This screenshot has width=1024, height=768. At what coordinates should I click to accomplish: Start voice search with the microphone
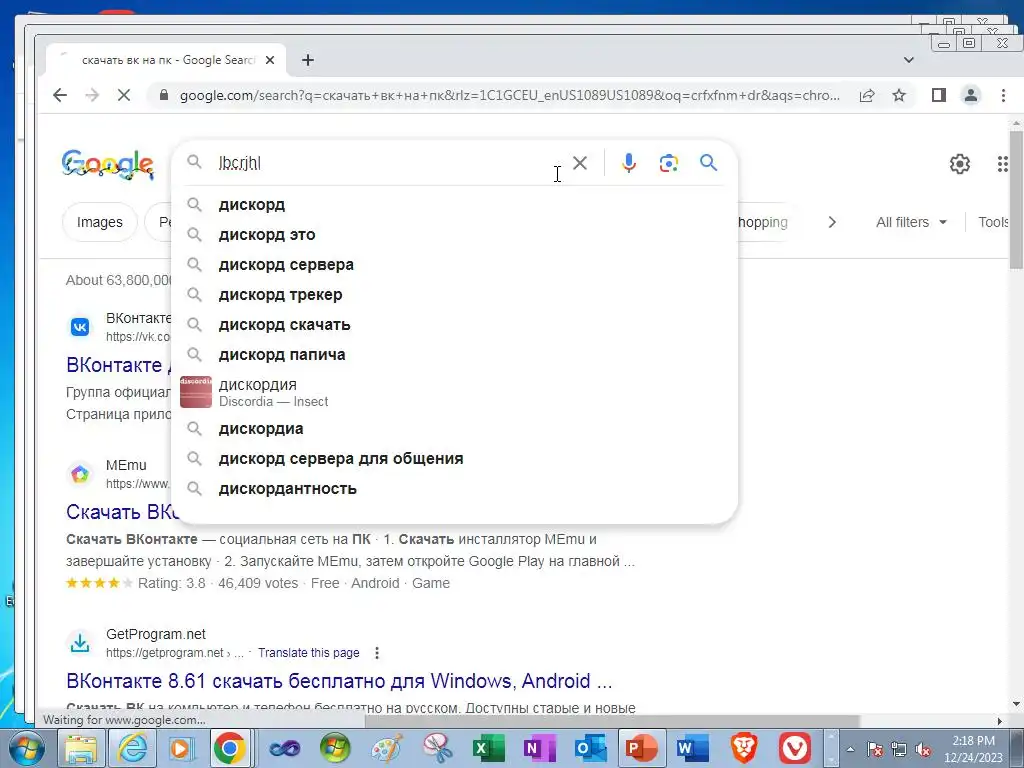coord(629,163)
